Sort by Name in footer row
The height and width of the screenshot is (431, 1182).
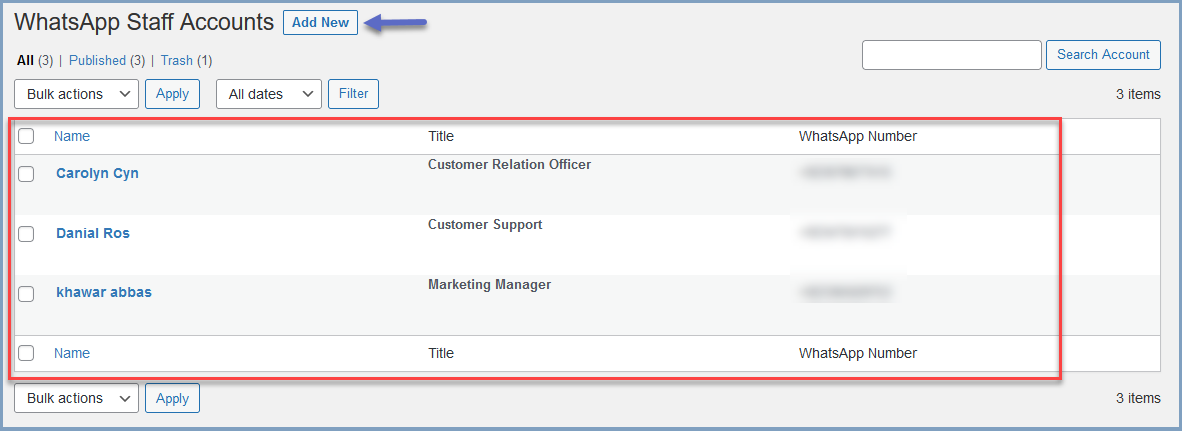(72, 353)
